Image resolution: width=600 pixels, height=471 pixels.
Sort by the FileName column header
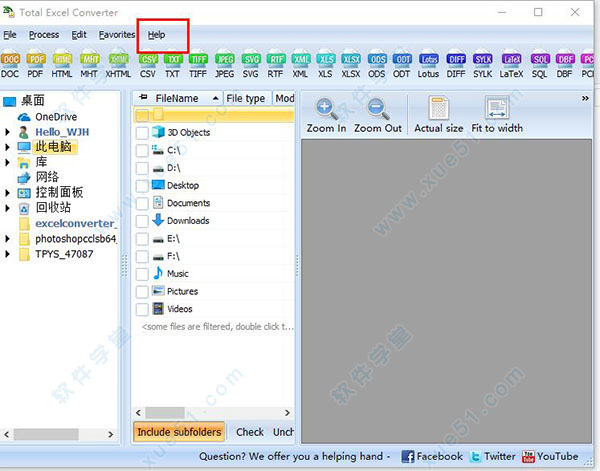(178, 98)
